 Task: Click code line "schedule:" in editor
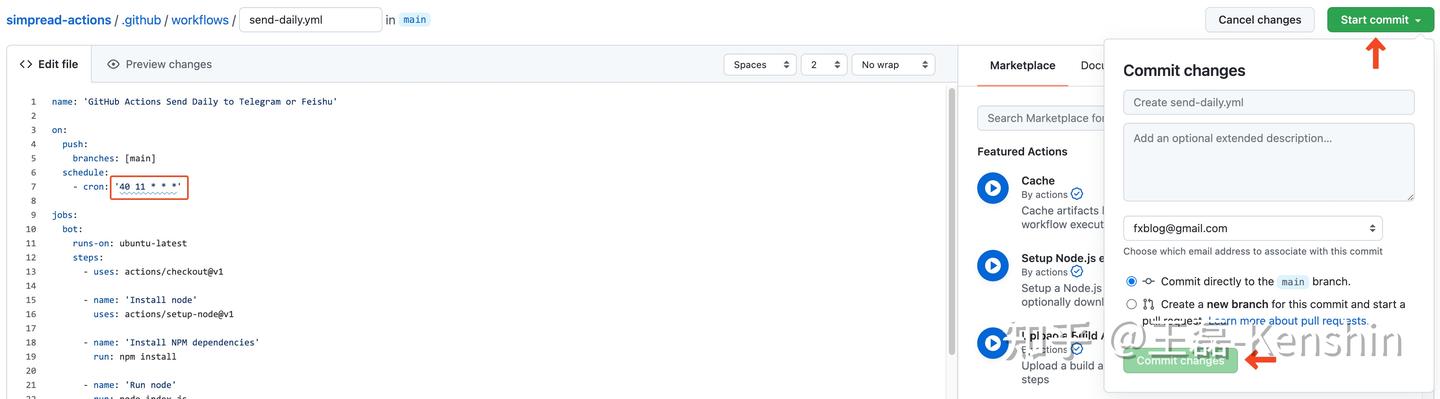point(85,173)
